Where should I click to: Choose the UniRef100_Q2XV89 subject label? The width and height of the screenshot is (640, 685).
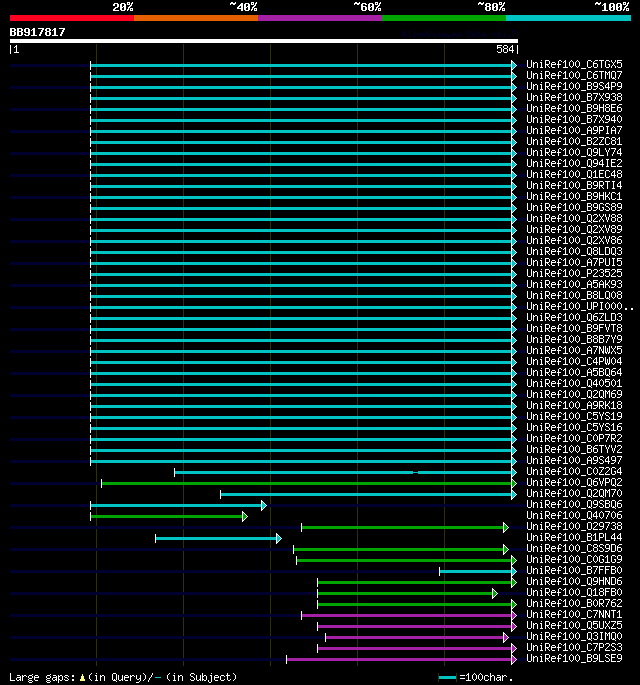tap(574, 229)
